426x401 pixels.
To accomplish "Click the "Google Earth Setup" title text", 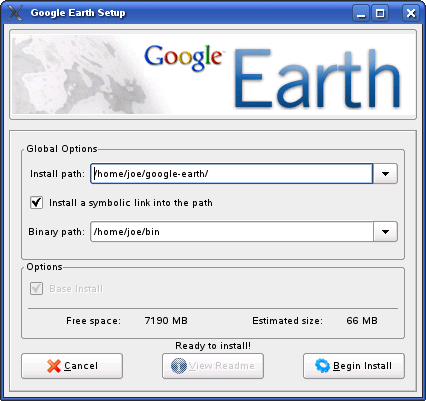I will click(x=78, y=13).
